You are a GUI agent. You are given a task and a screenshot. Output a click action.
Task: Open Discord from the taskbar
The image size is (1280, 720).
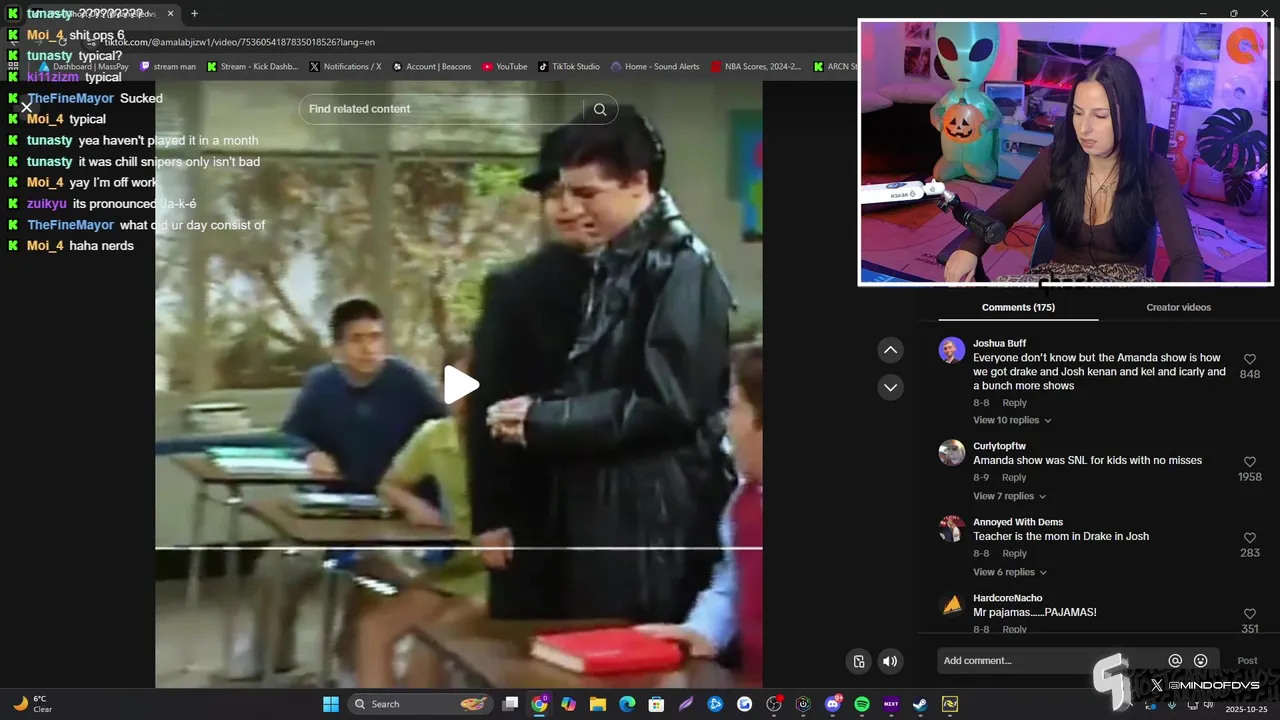[833, 704]
